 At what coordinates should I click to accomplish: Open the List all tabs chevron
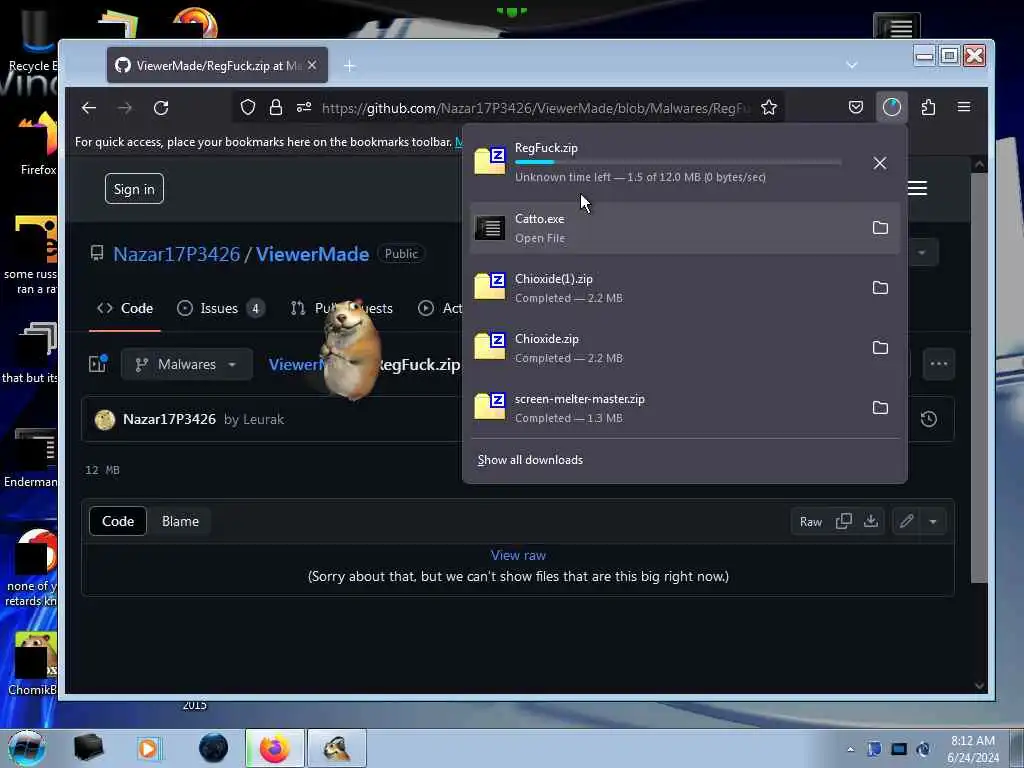pos(851,65)
